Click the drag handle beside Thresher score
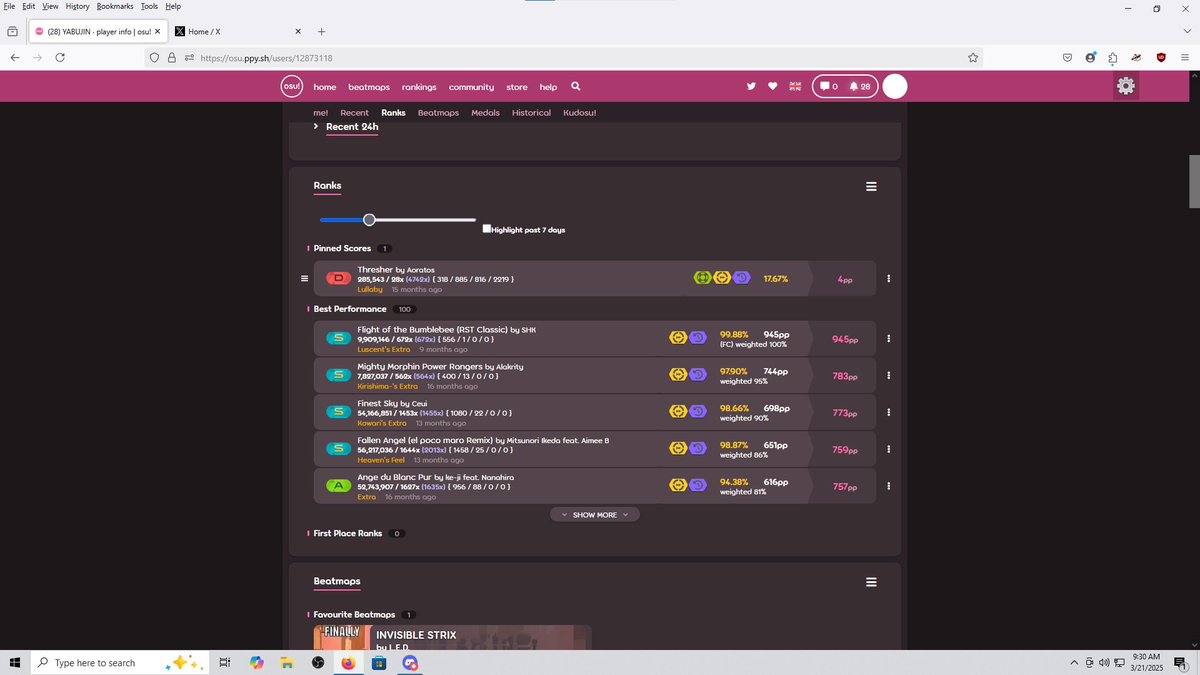The width and height of the screenshot is (1200, 675). point(304,278)
